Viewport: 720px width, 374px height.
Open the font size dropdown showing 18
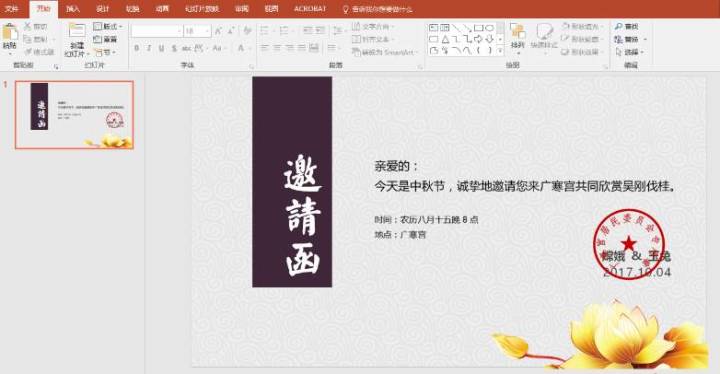click(x=197, y=31)
